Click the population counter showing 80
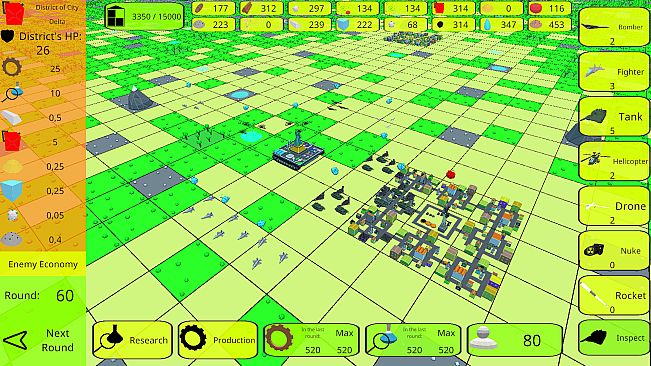Image resolution: width=651 pixels, height=366 pixels. (x=515, y=340)
